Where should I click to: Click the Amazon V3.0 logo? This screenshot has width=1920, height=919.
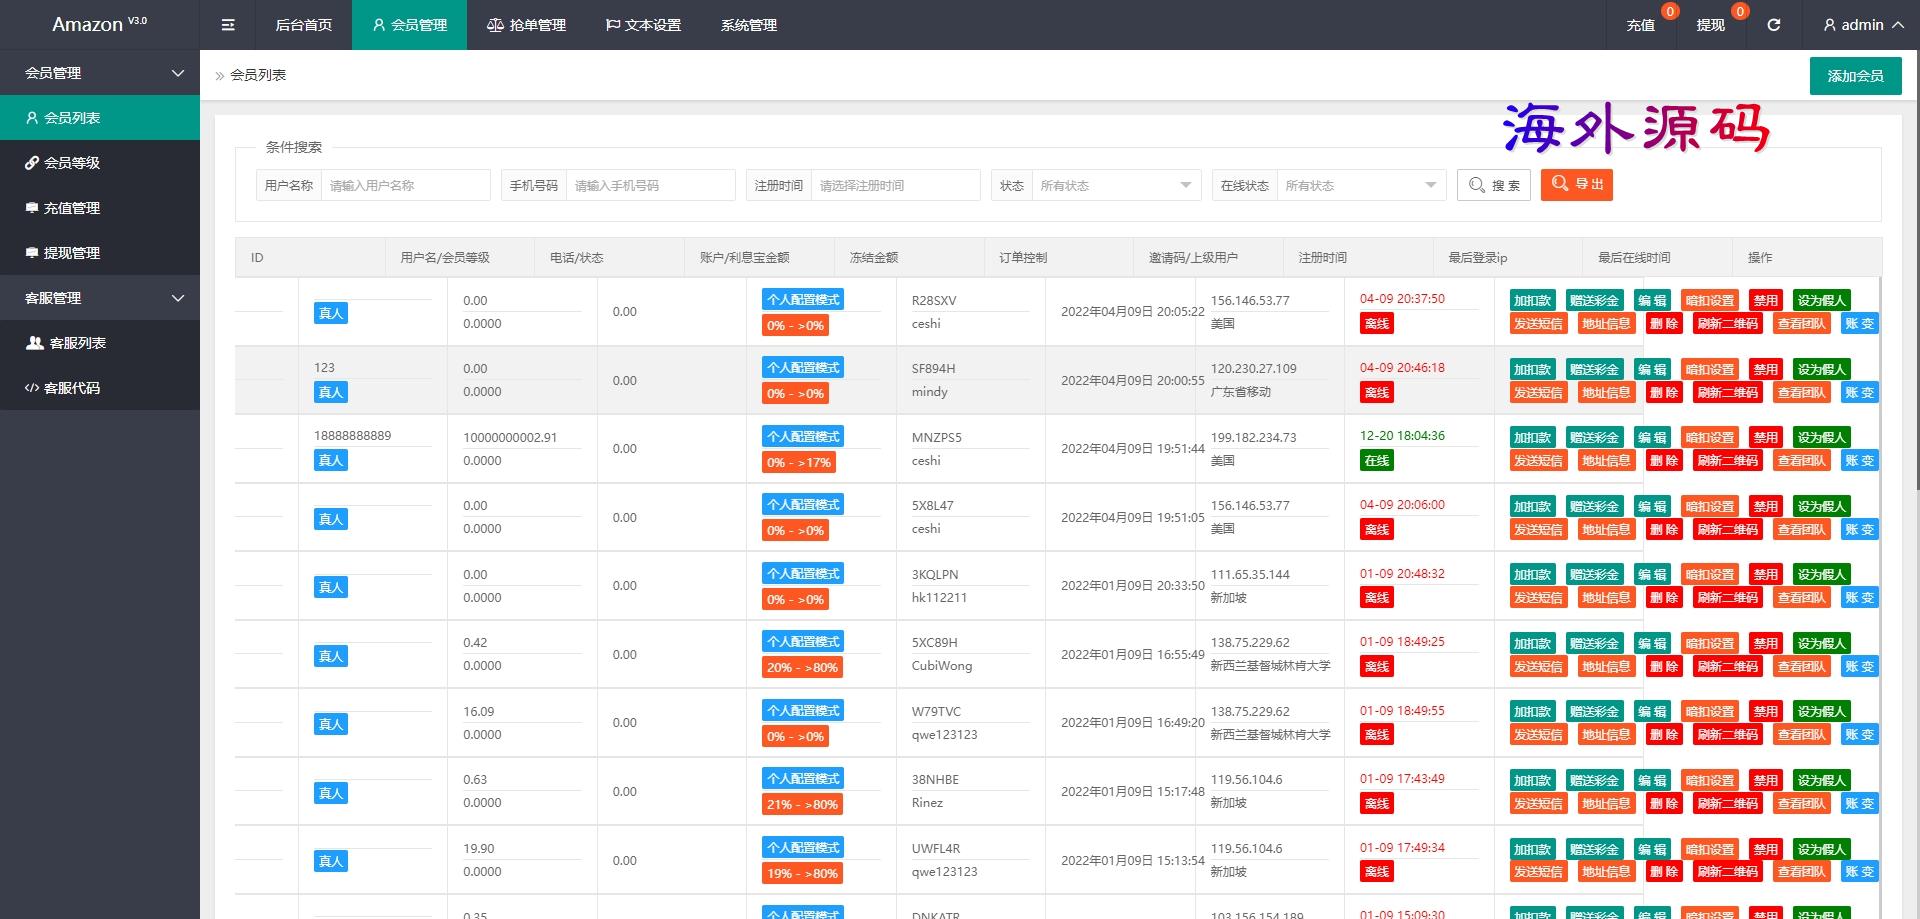99,24
